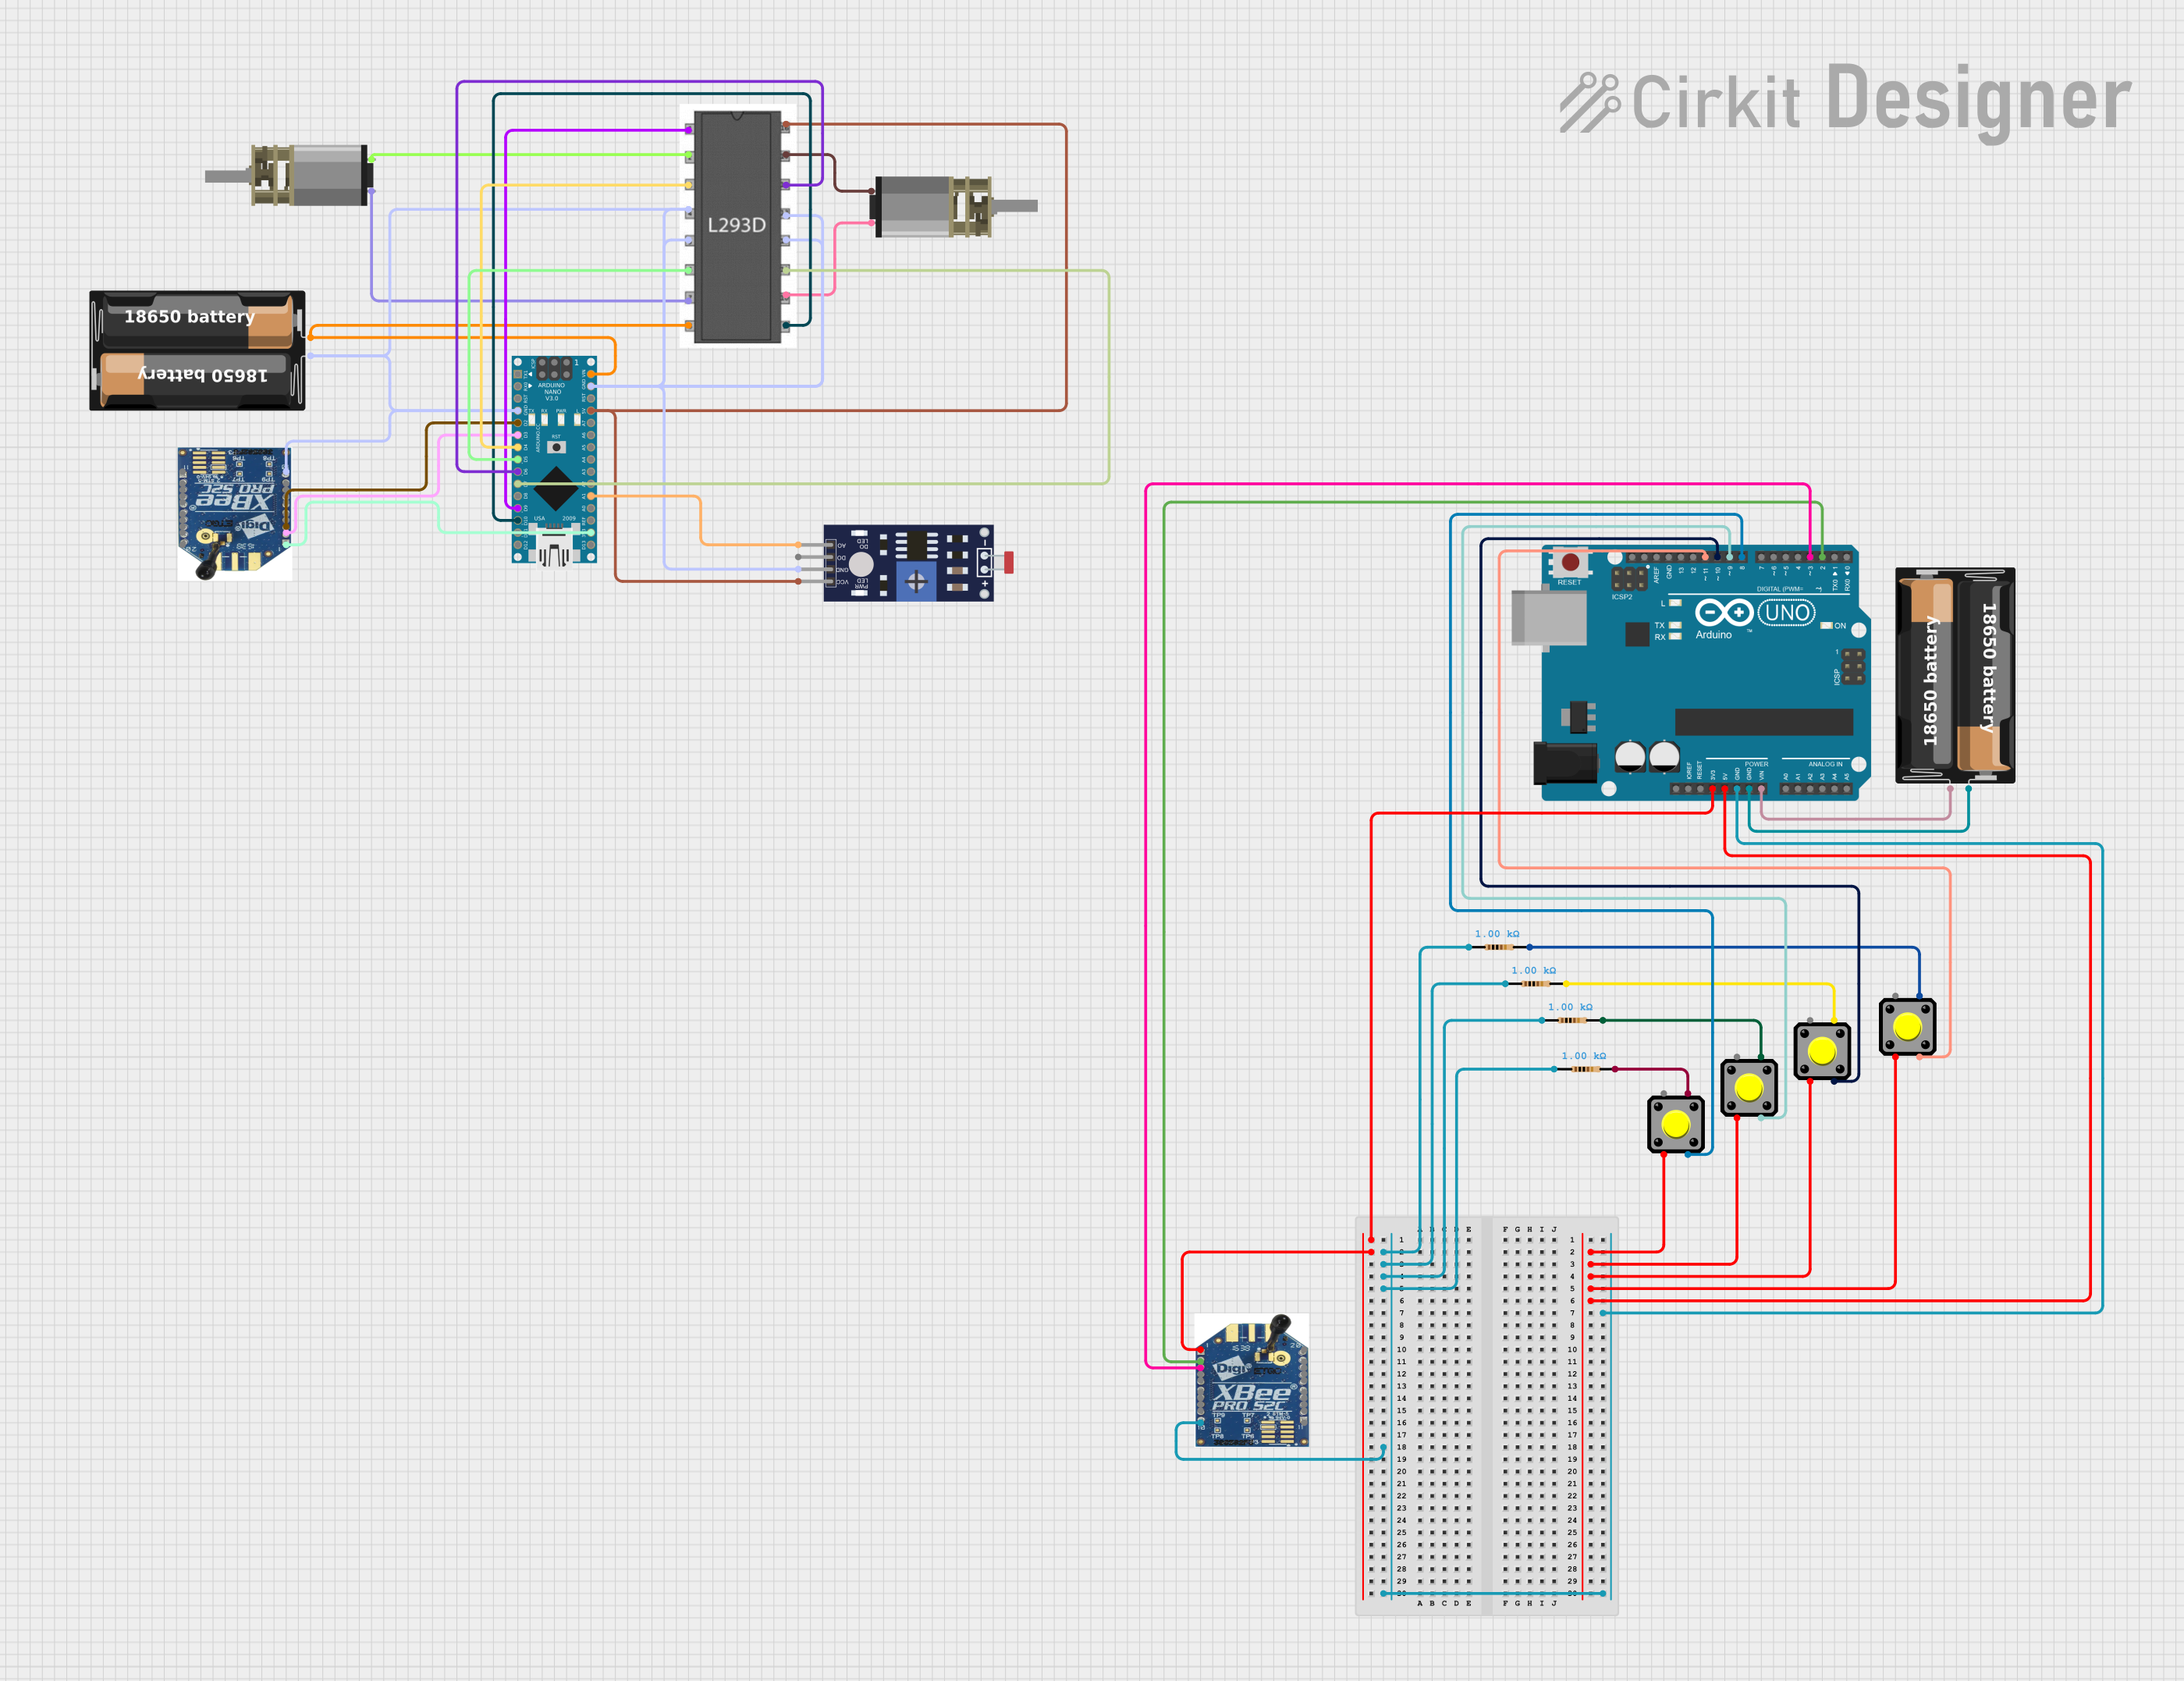Select the push button wired to the yellow wire
This screenshot has height=1681, width=2184.
pos(1822,1051)
